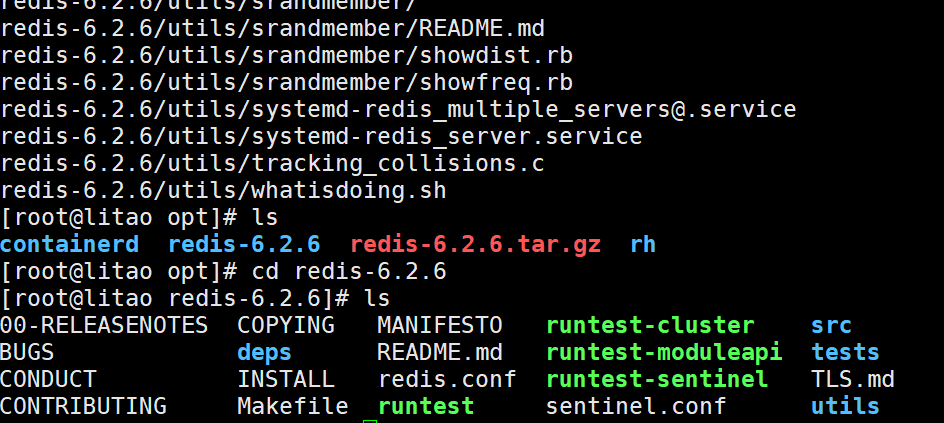Click the systemd-redis_server.service line

pyautogui.click(x=321, y=137)
